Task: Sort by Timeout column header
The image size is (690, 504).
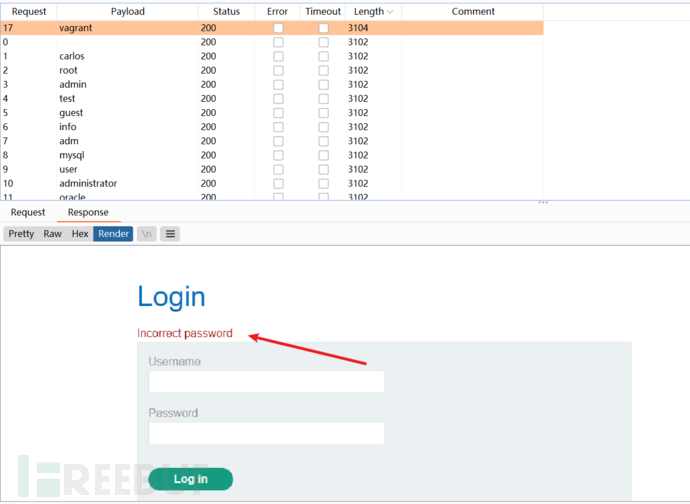Action: click(x=323, y=11)
